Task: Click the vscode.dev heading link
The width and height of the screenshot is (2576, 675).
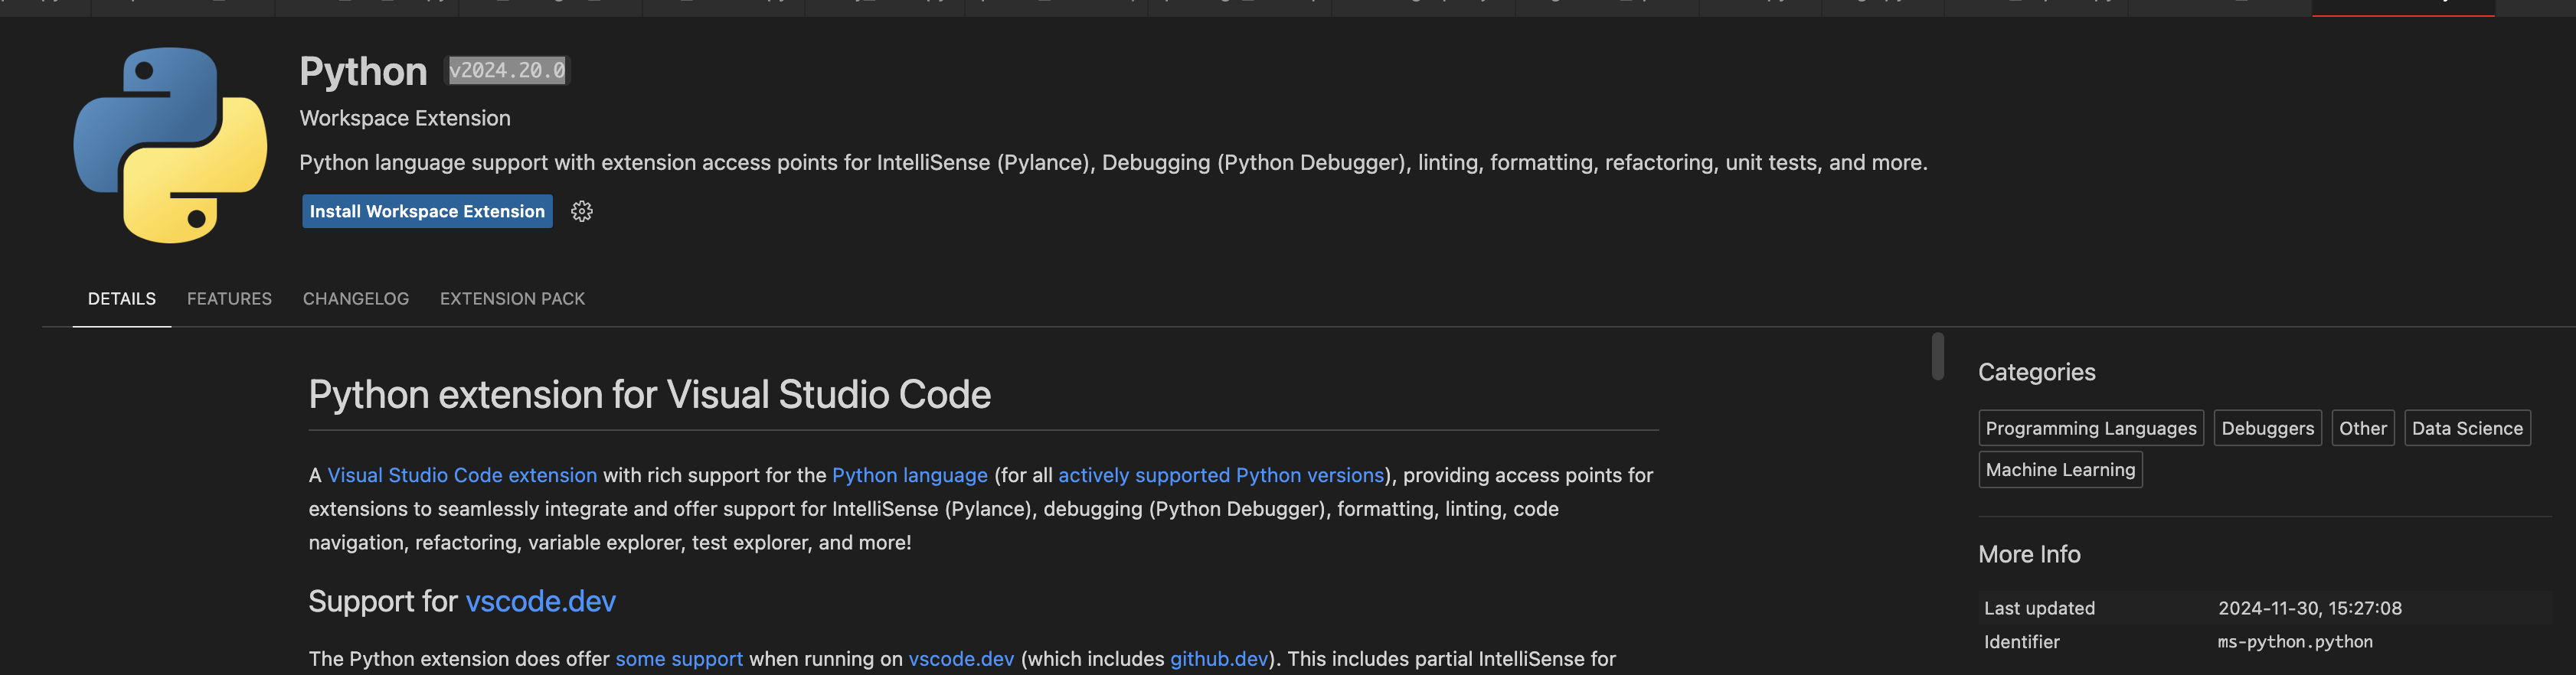Action: [x=540, y=601]
